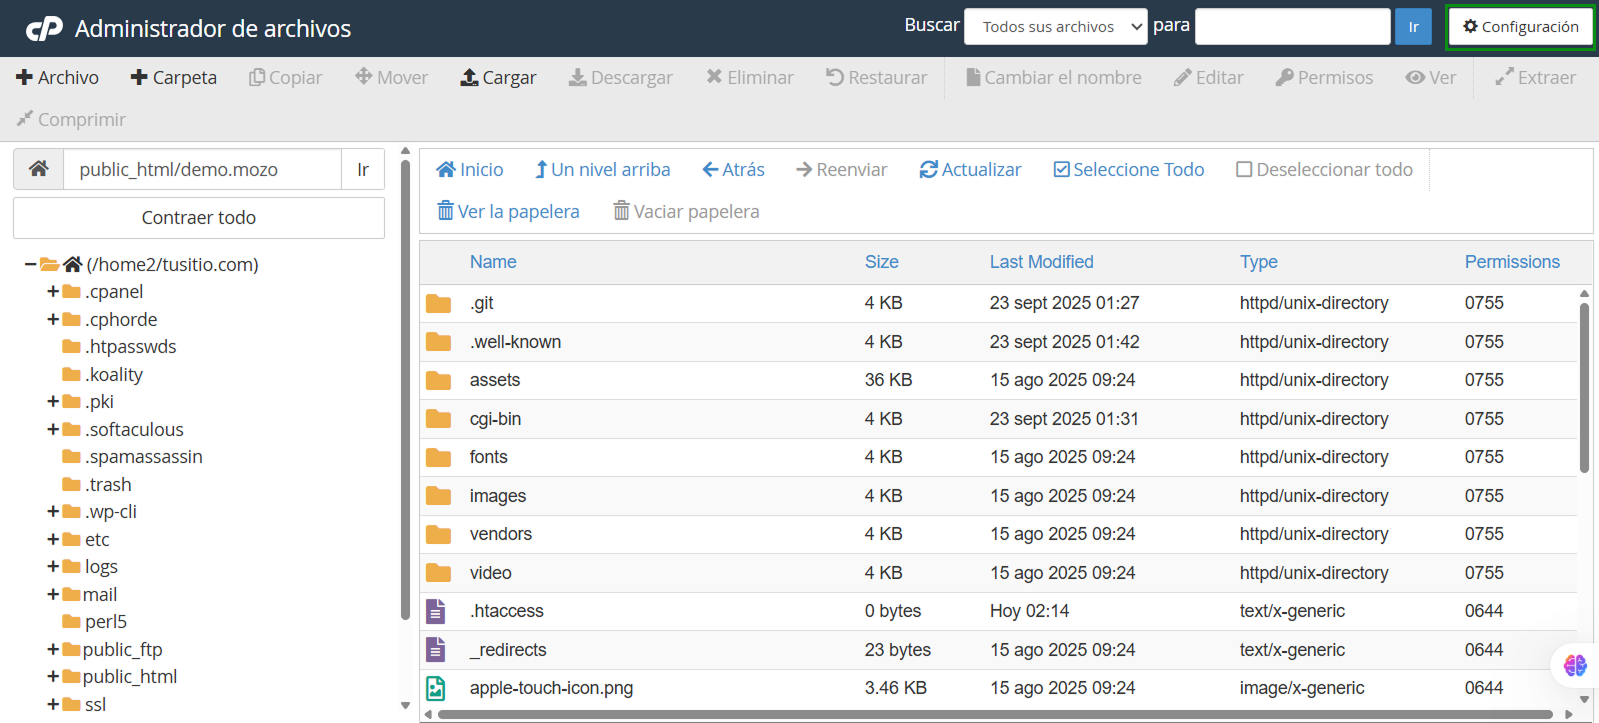
Task: Click the cPanel logo icon
Action: 44,29
